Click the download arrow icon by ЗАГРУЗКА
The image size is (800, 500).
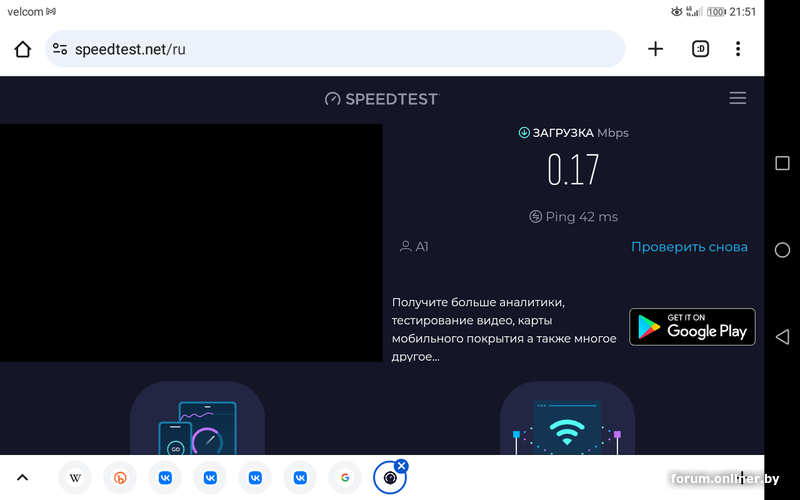[523, 133]
